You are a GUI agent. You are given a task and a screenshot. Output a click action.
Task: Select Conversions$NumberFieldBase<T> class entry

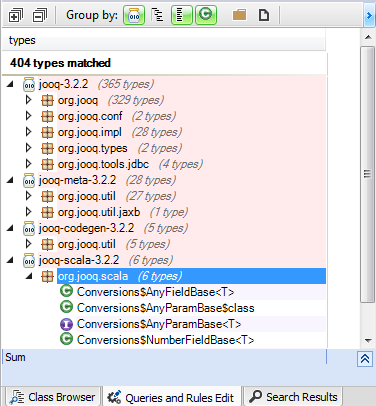click(165, 340)
